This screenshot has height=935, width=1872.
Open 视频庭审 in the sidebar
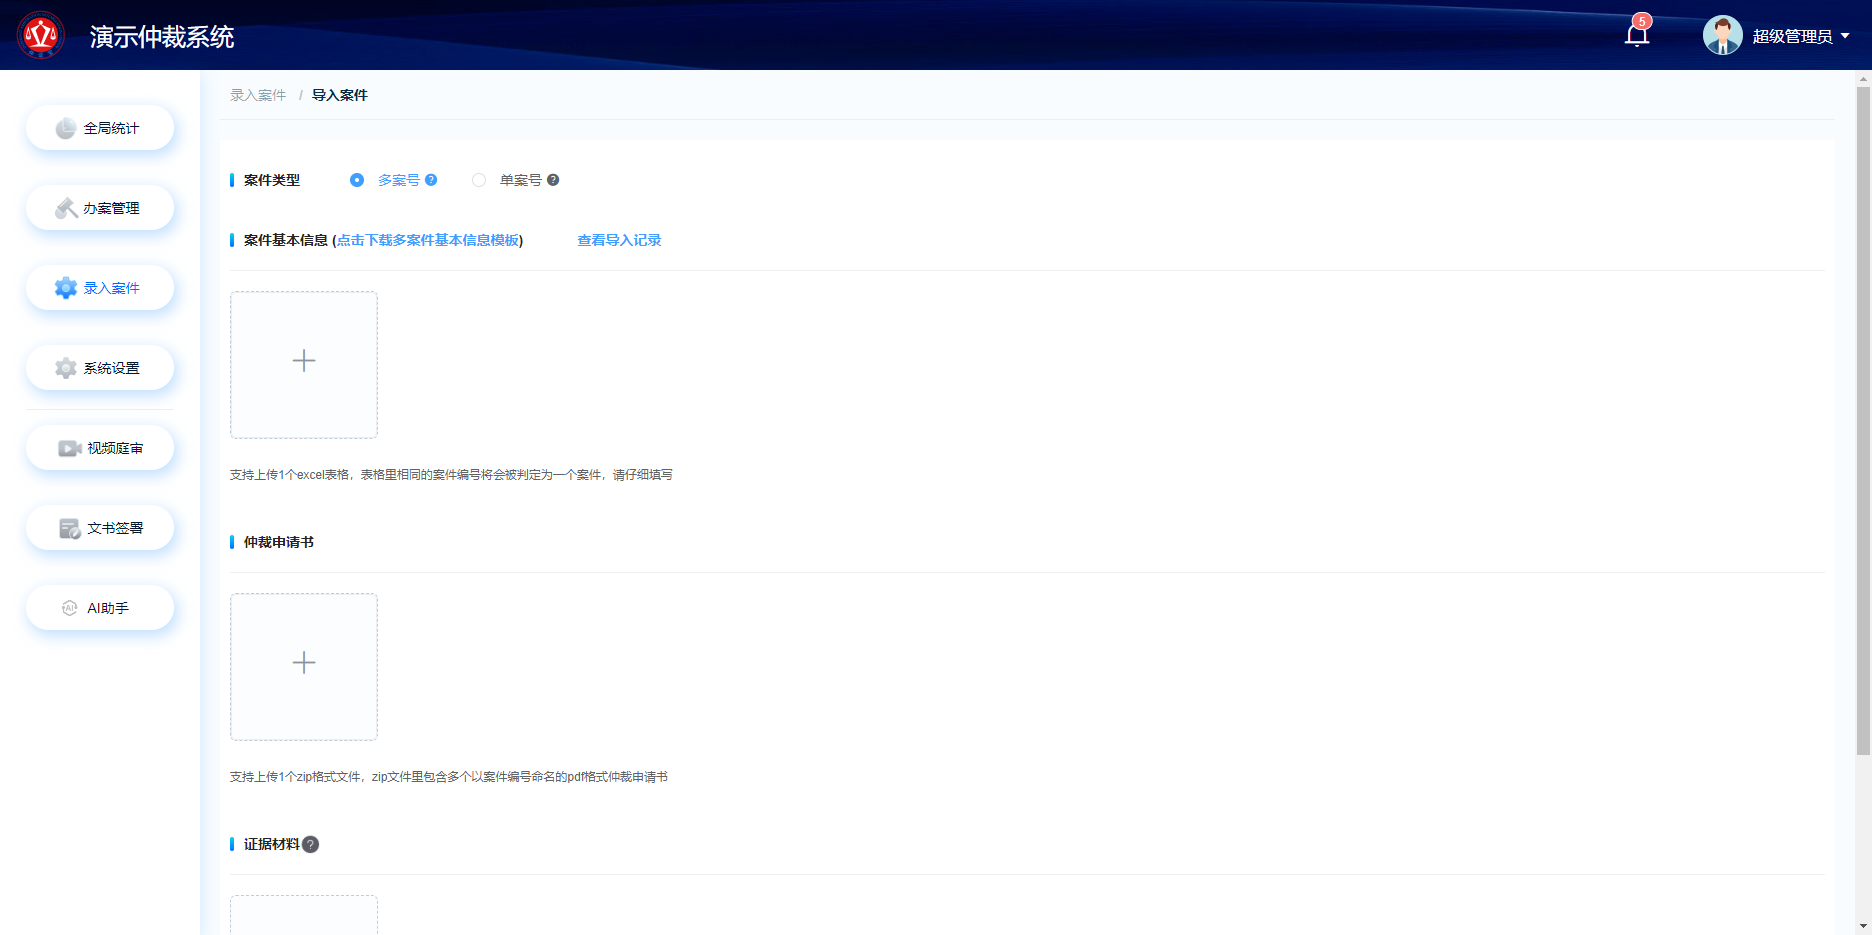100,448
